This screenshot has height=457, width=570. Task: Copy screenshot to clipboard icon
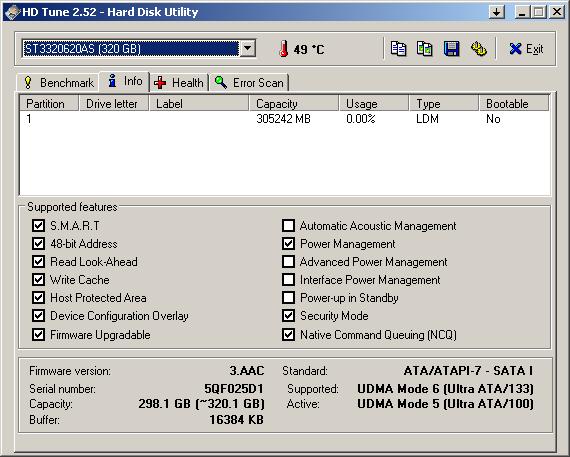(425, 49)
